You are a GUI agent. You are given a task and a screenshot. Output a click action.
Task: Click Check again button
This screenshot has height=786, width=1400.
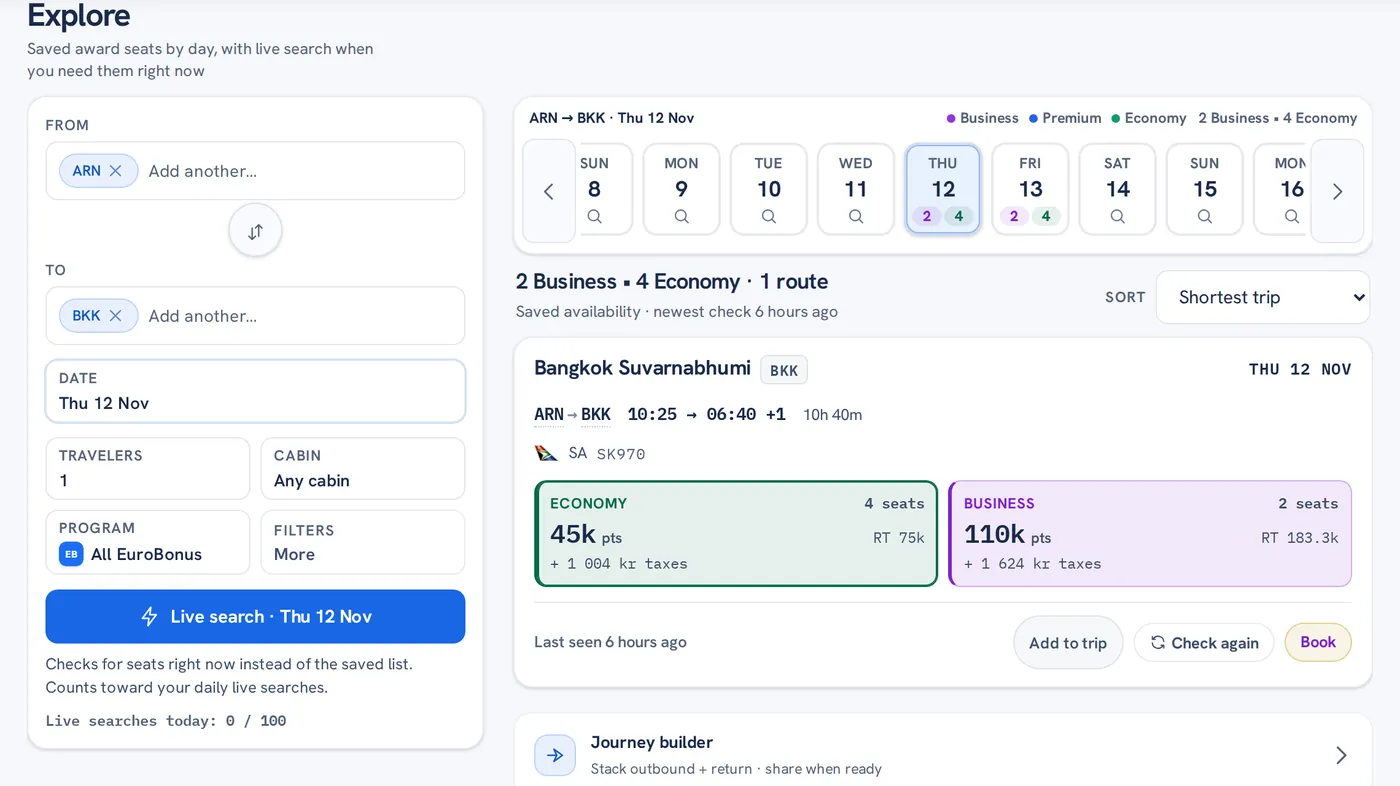pyautogui.click(x=1204, y=643)
